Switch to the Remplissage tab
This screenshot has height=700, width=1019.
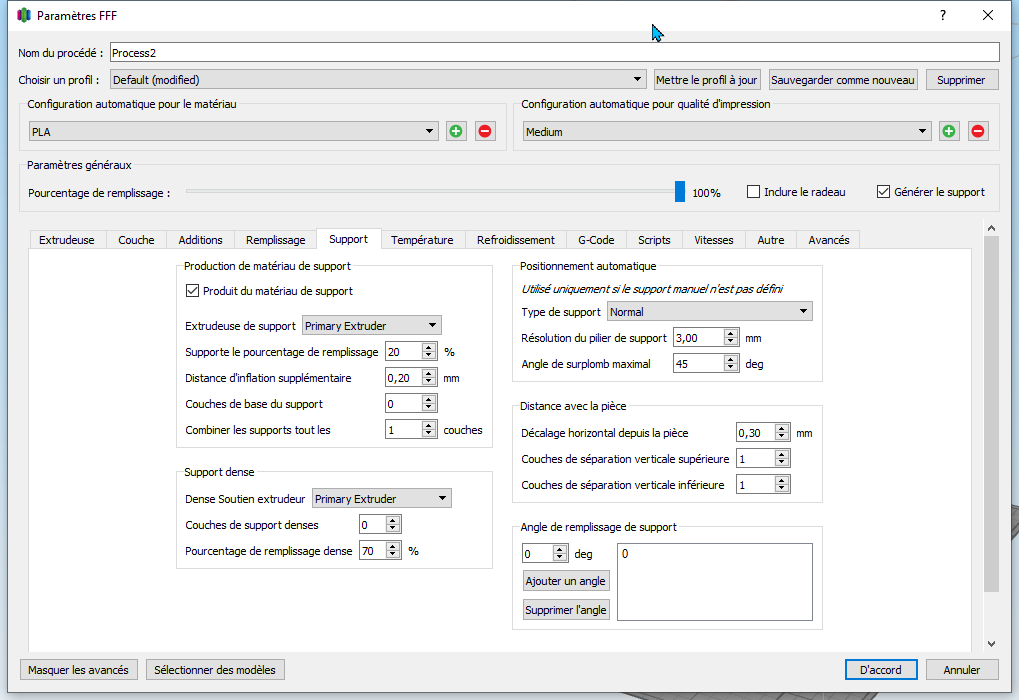coord(275,240)
